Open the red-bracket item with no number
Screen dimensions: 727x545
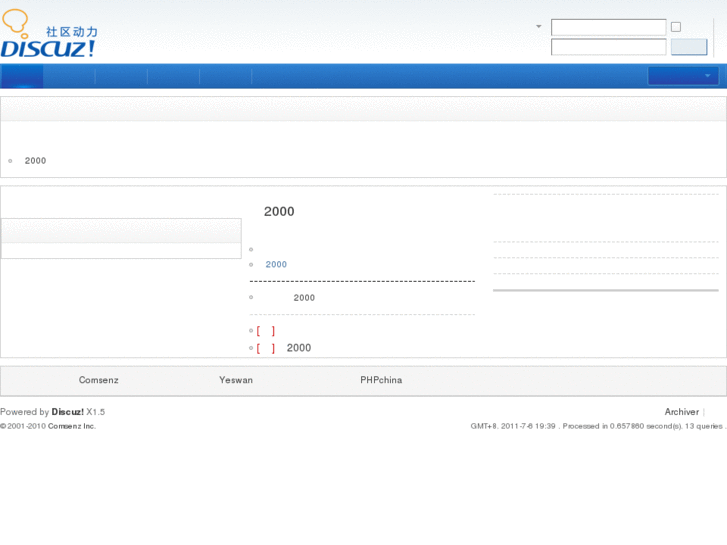pos(266,331)
